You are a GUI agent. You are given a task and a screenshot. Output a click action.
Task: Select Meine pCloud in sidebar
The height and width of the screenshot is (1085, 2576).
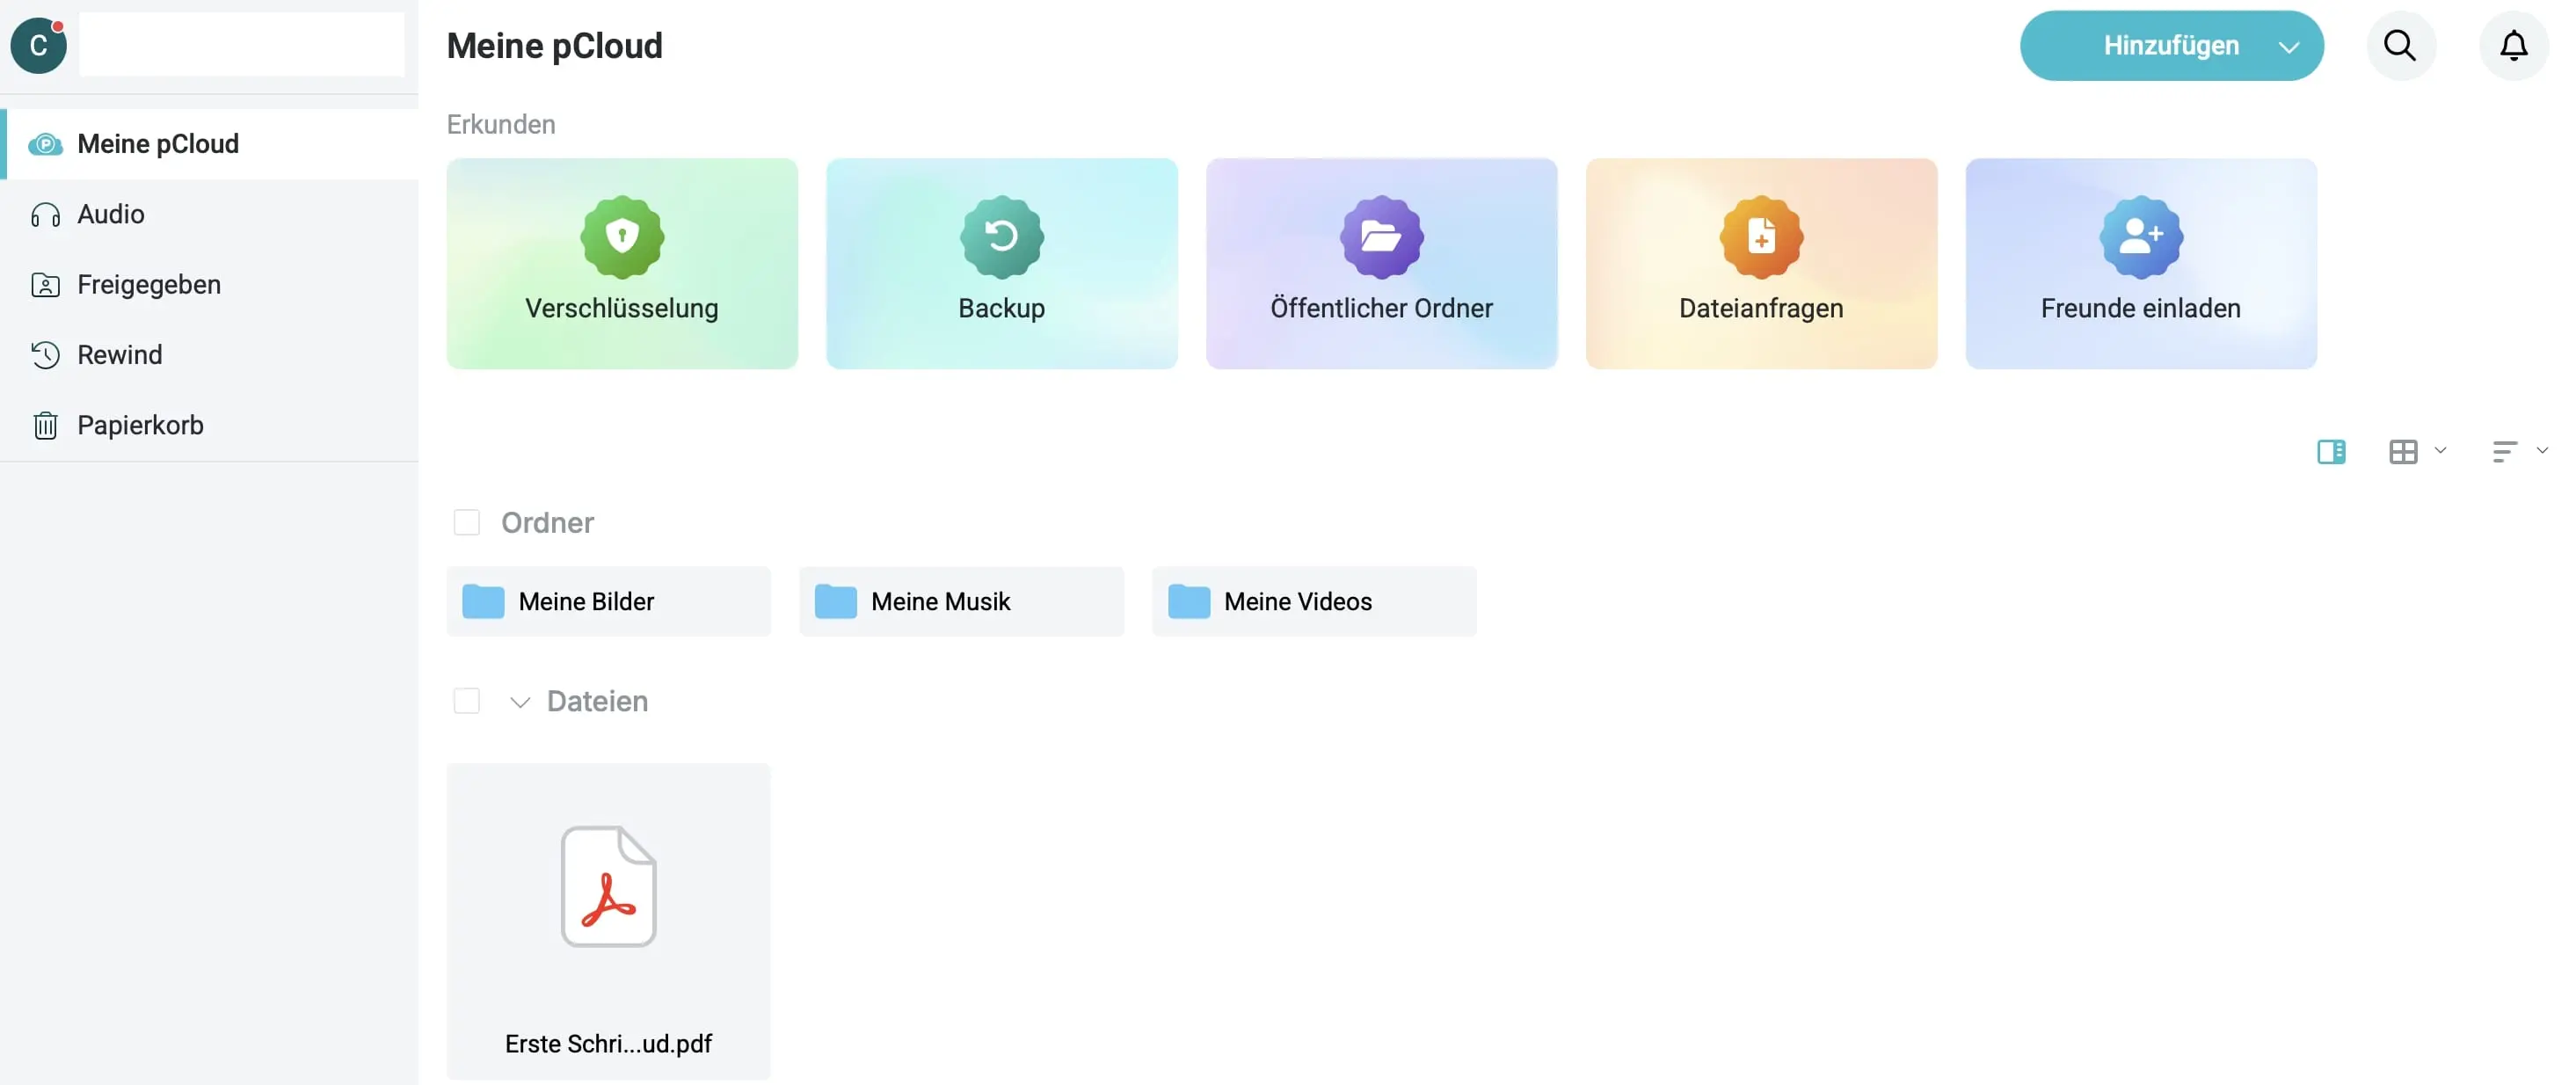pos(209,144)
